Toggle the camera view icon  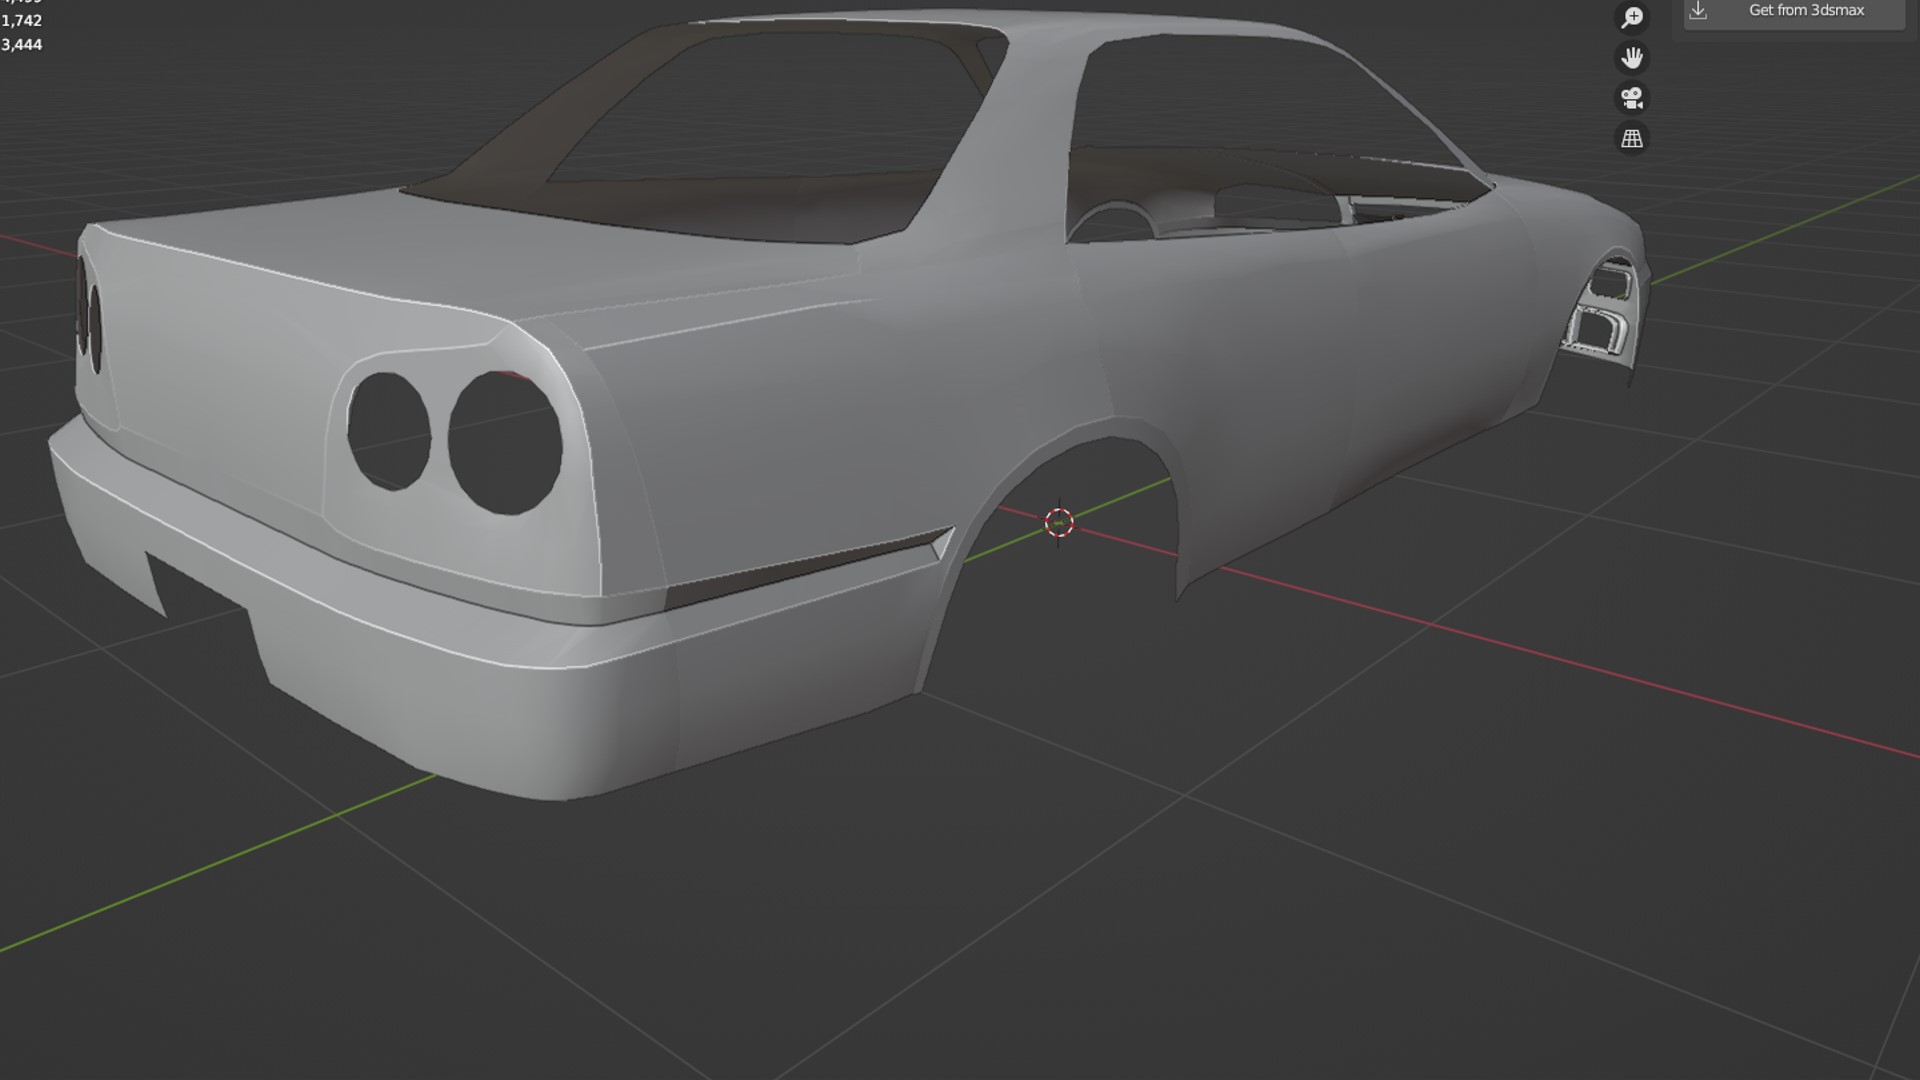pos(1632,98)
